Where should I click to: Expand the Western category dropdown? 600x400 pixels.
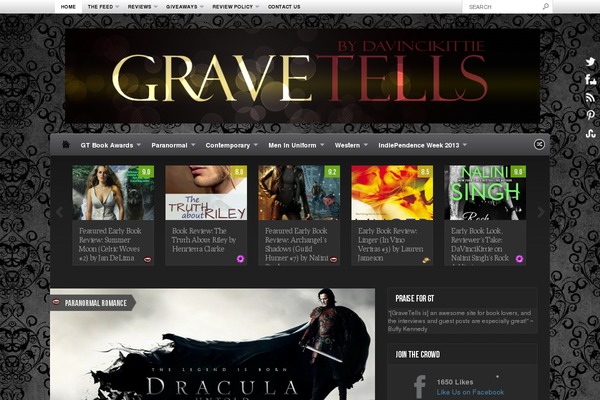click(365, 145)
